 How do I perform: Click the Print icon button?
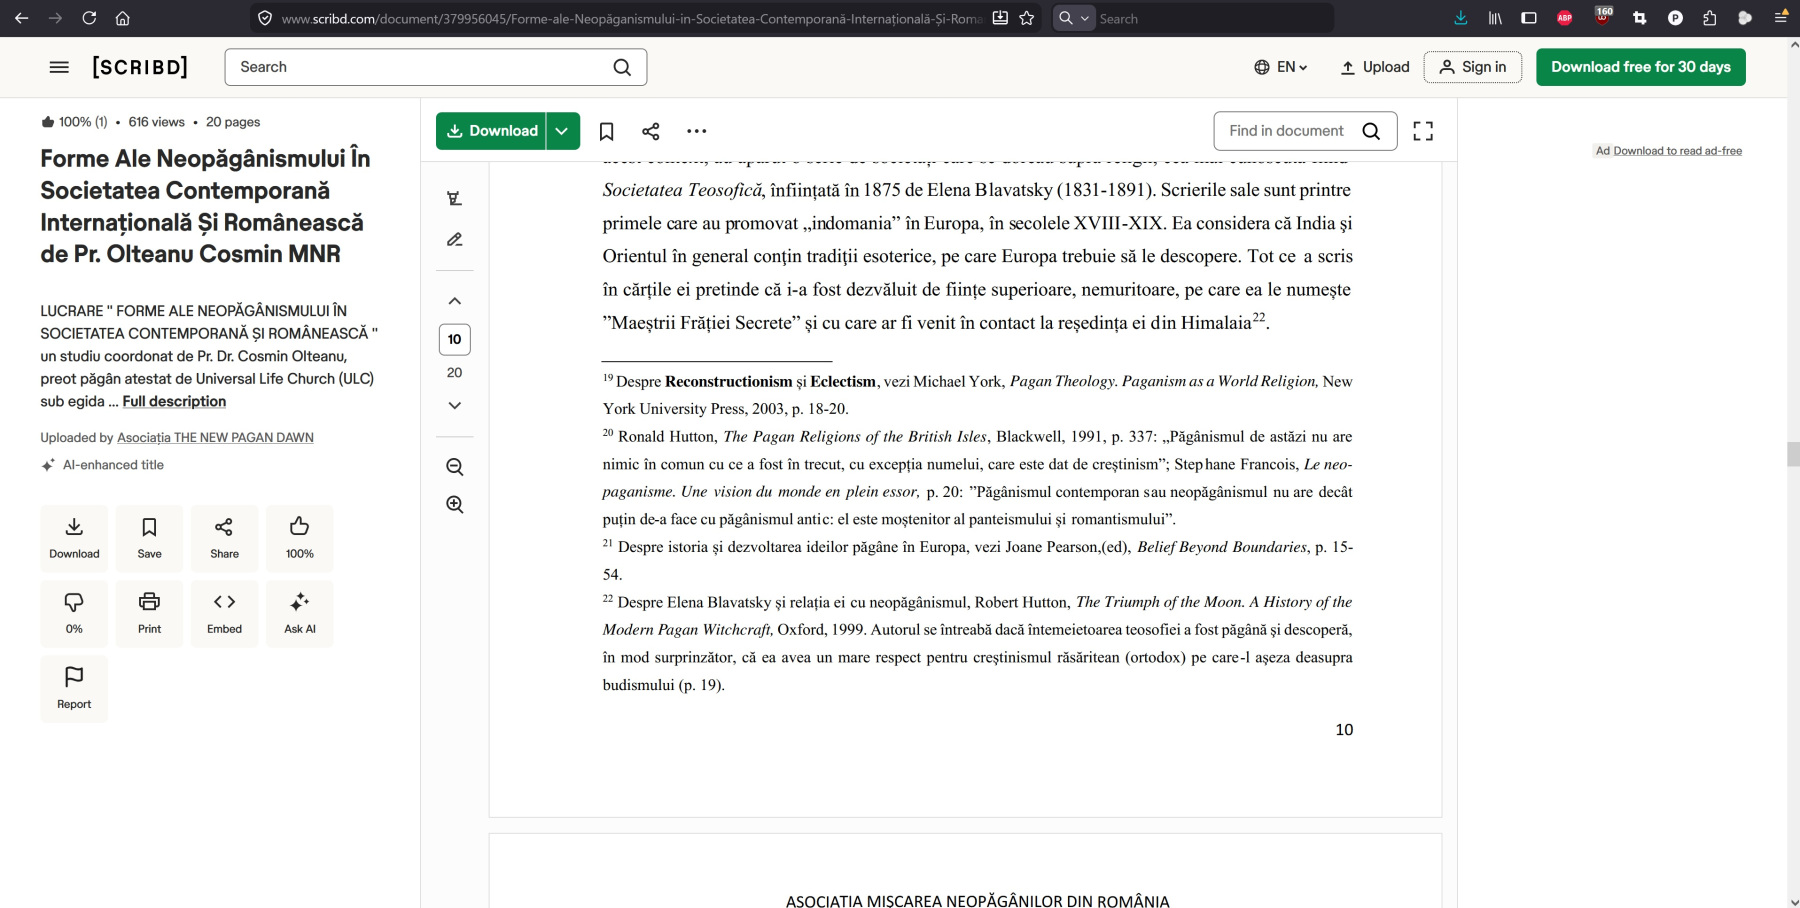149,613
